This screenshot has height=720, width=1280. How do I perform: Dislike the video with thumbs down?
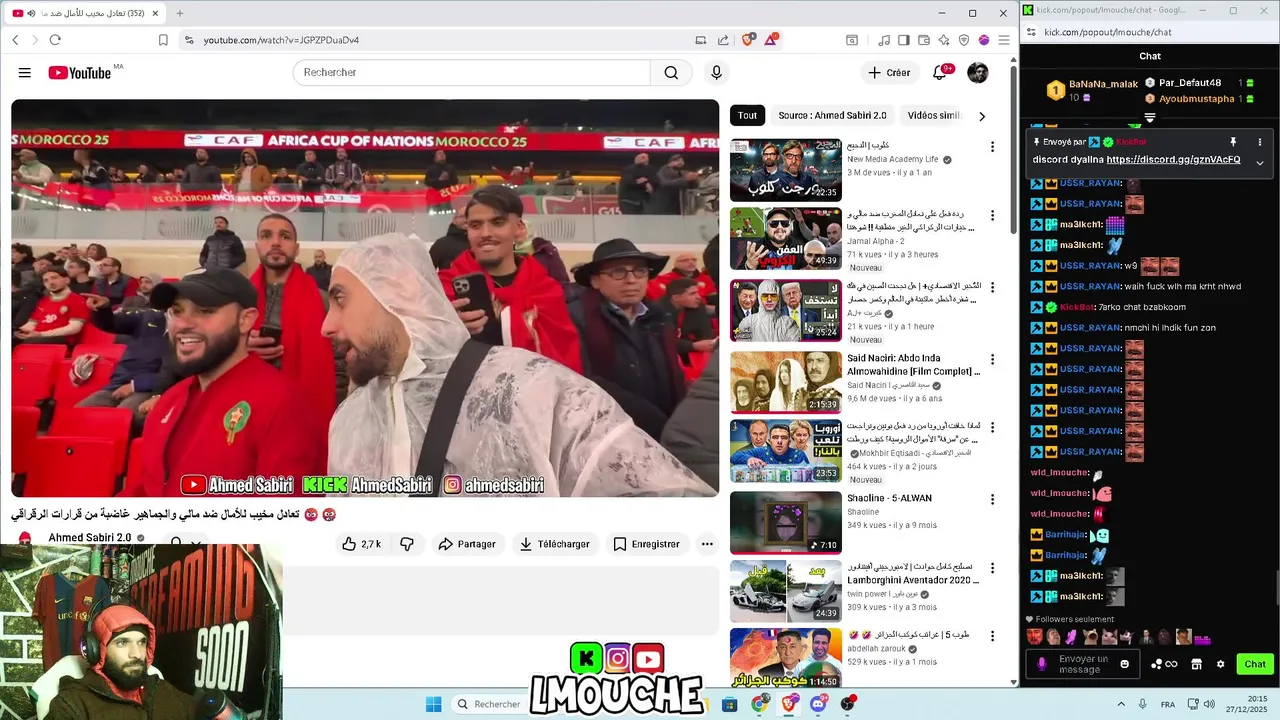[407, 544]
